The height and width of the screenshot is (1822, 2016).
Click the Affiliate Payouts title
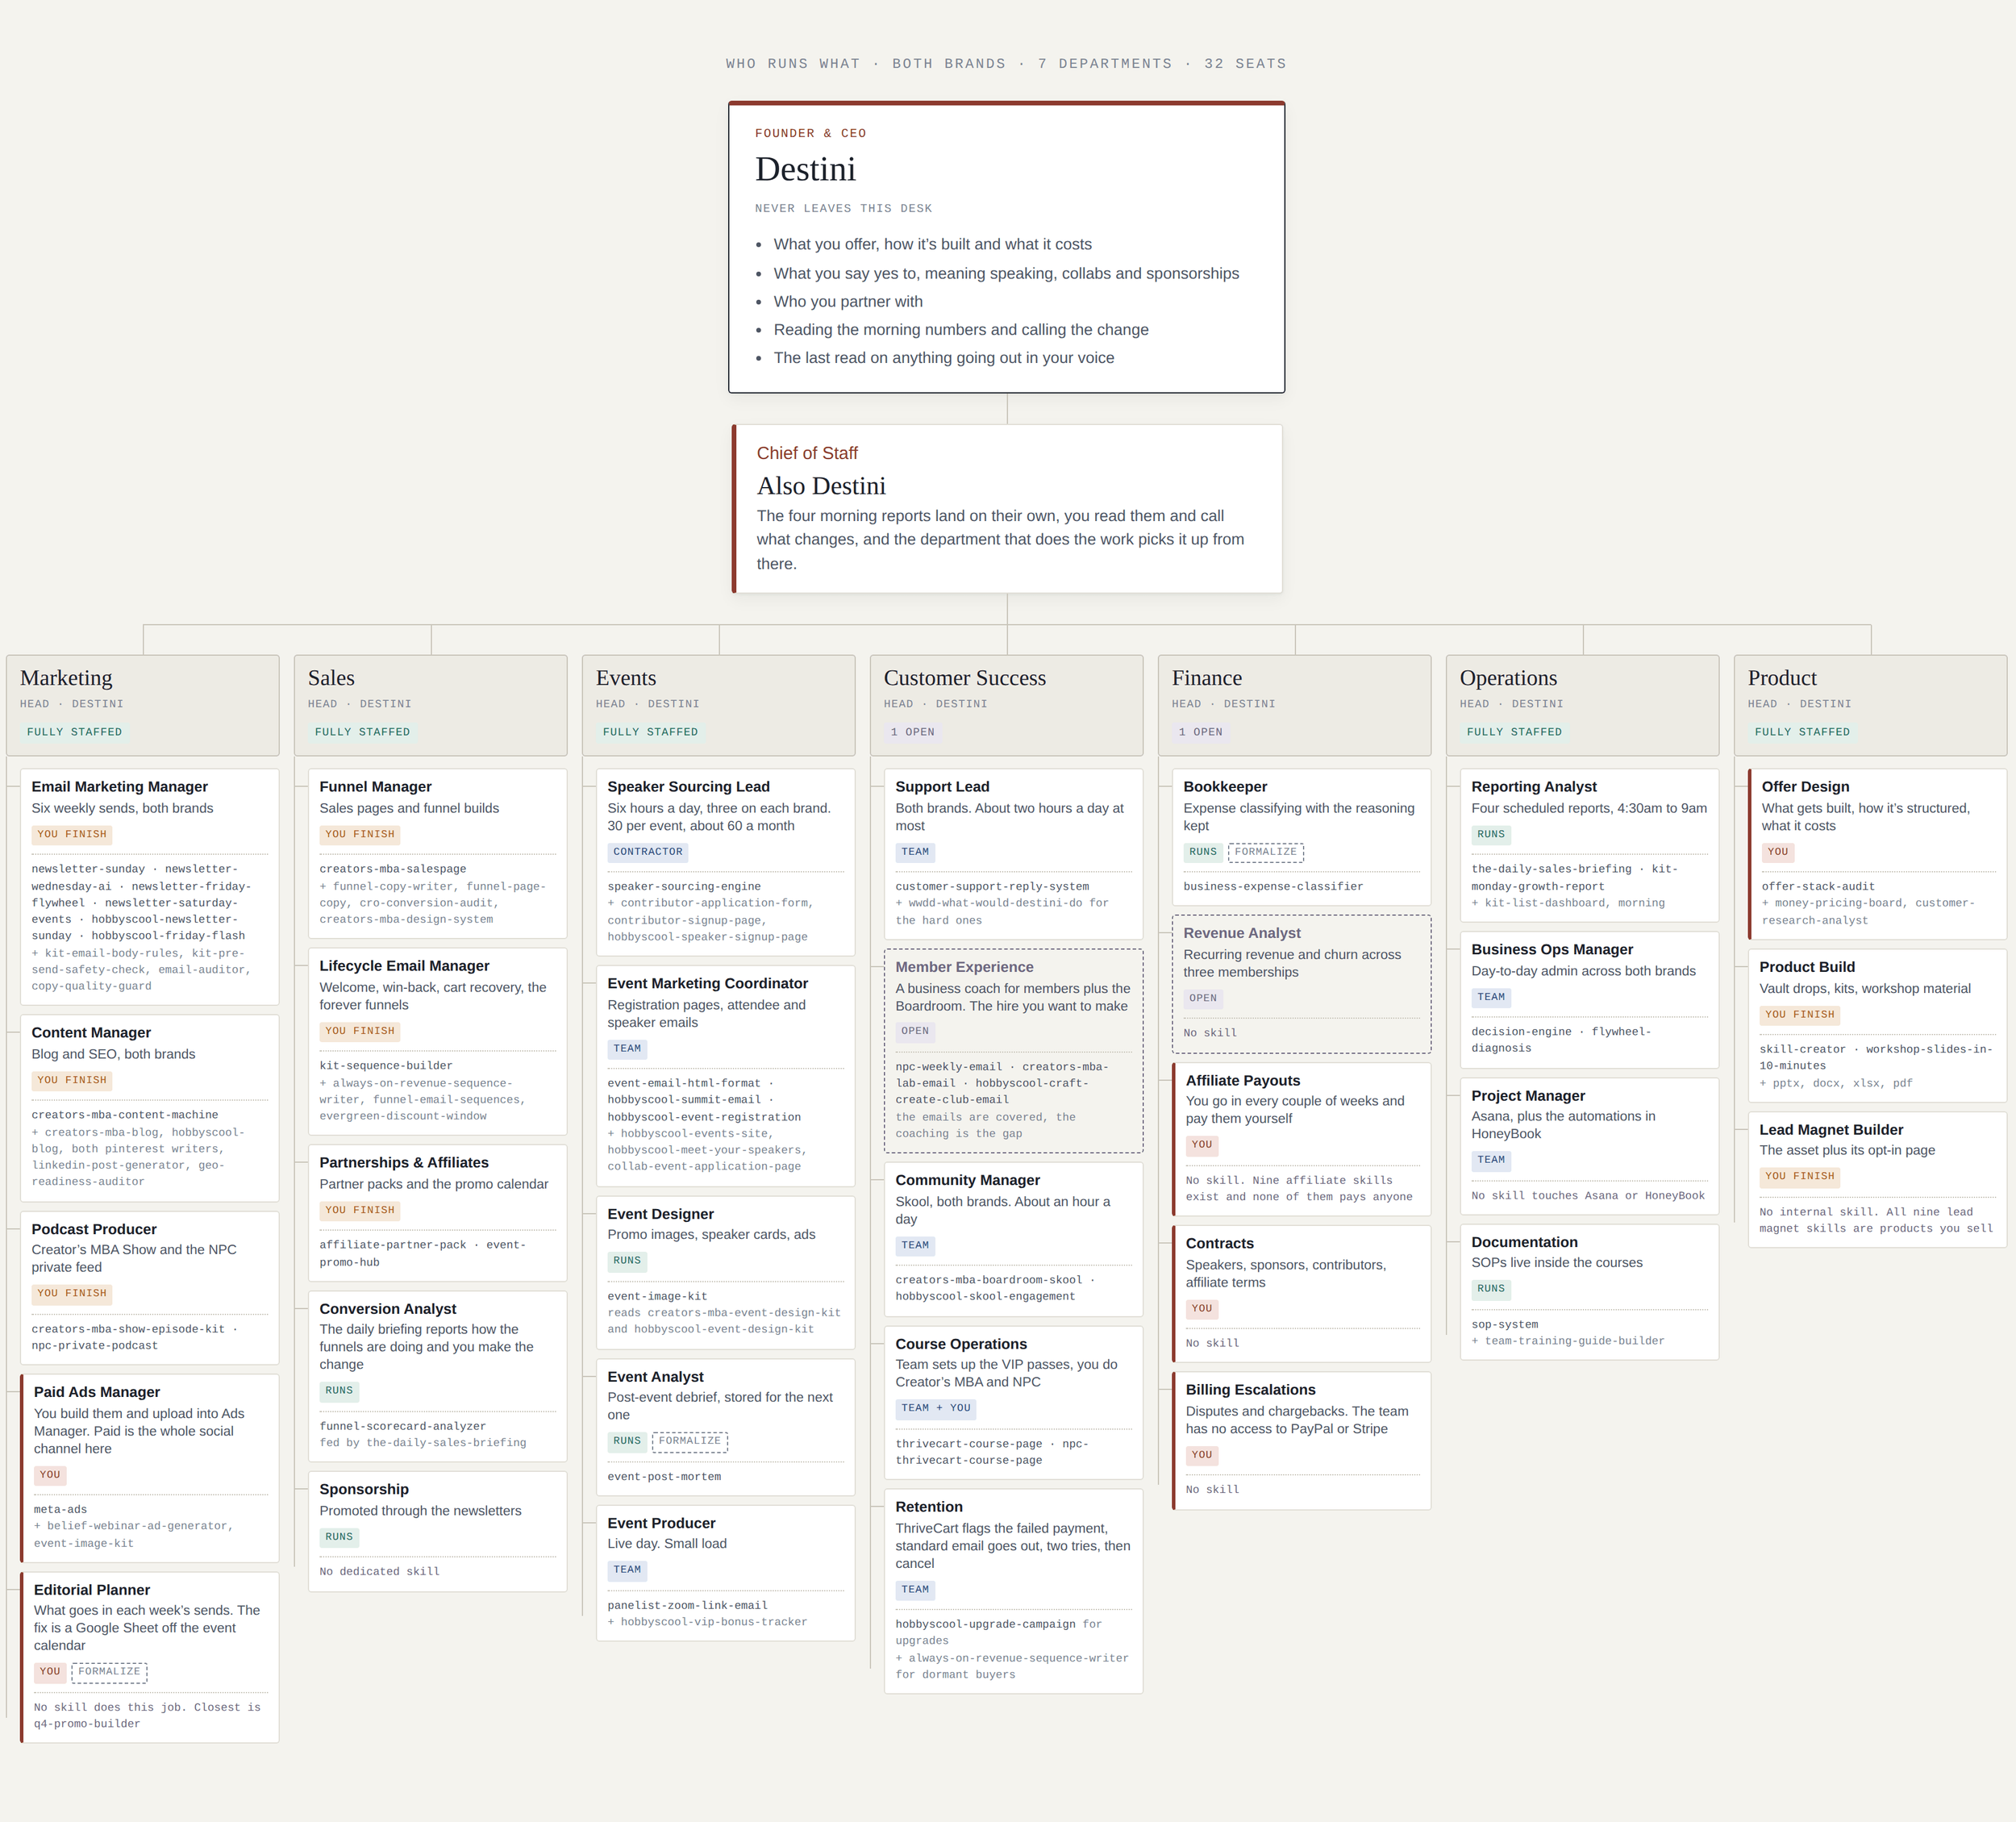tap(1243, 1081)
